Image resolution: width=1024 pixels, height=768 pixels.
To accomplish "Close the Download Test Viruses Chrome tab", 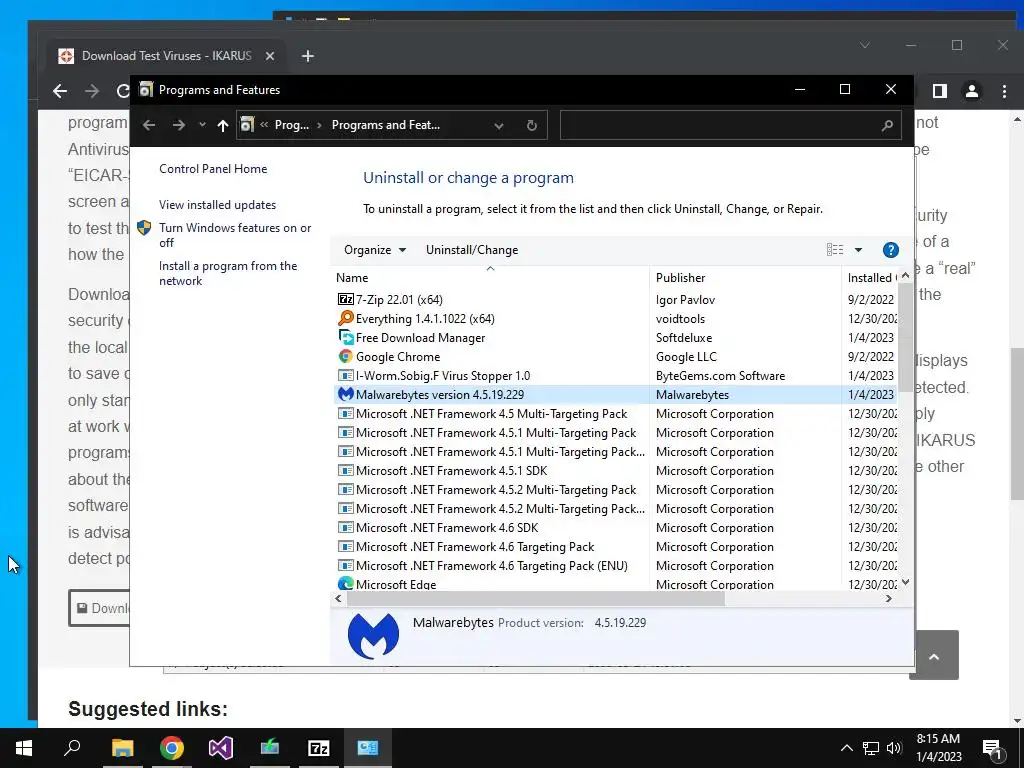I will [x=270, y=56].
